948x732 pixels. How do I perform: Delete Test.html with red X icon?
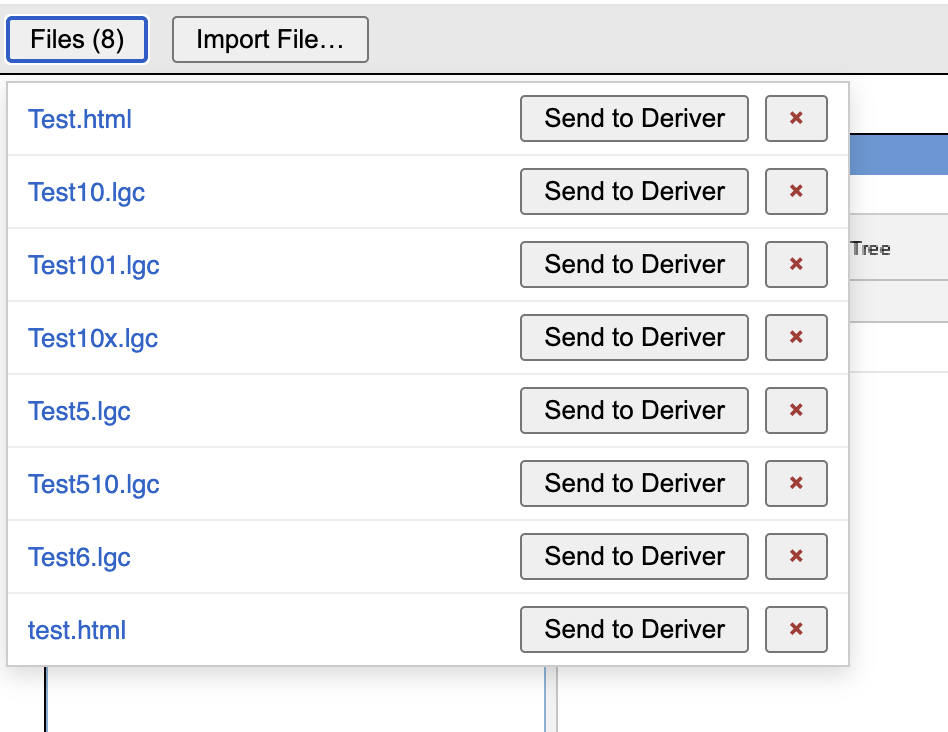[x=796, y=118]
